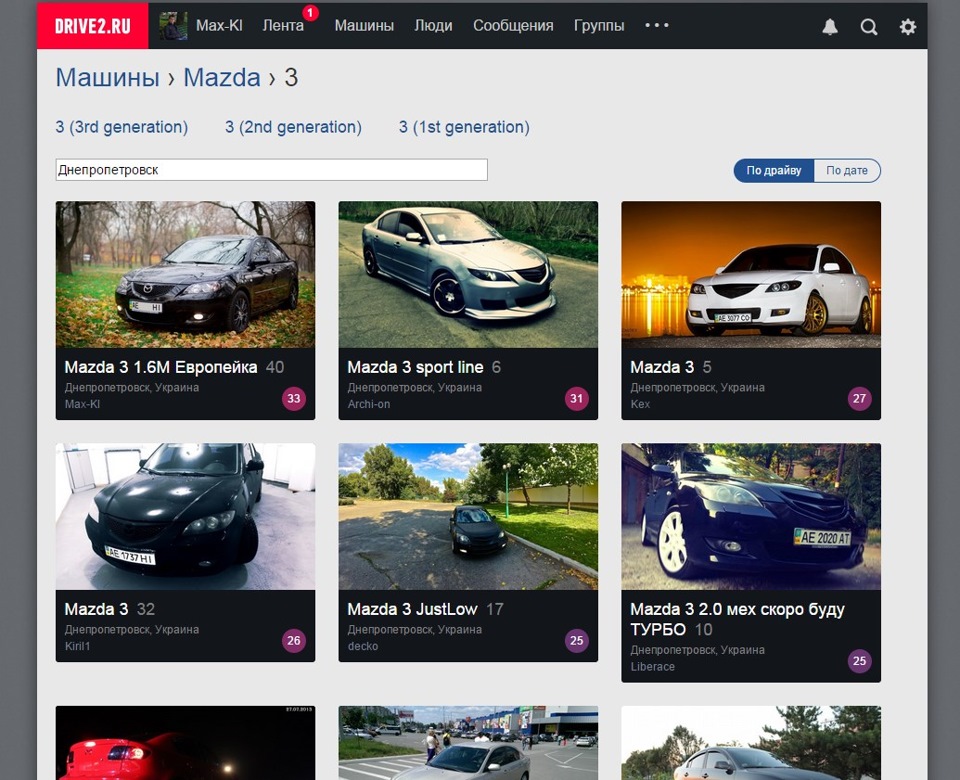
Task: Open drive score badge on decko card
Action: (577, 640)
